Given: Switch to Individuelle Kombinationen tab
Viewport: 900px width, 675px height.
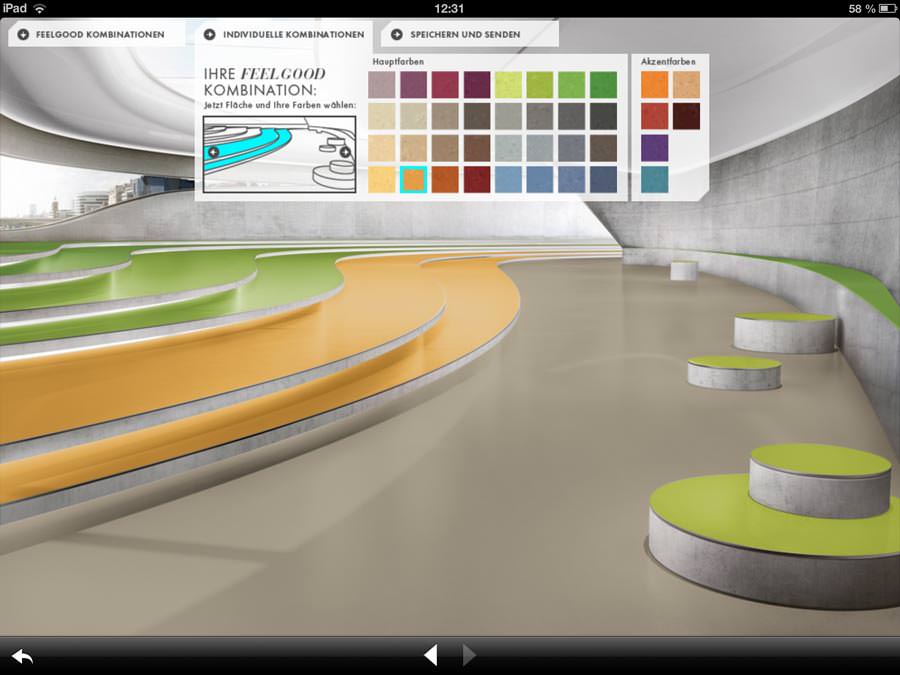Looking at the screenshot, I should (x=284, y=34).
